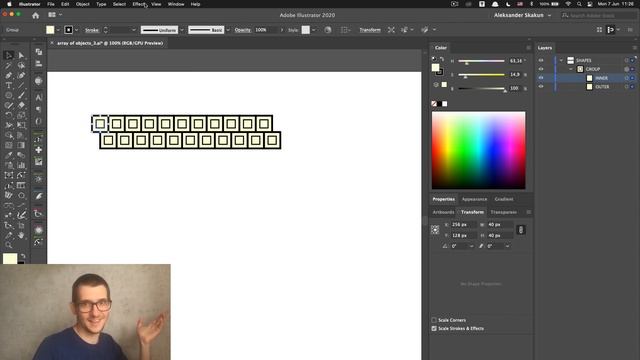Toggle visibility of the OUTER object
Screen dimensions: 640x360
click(x=541, y=87)
